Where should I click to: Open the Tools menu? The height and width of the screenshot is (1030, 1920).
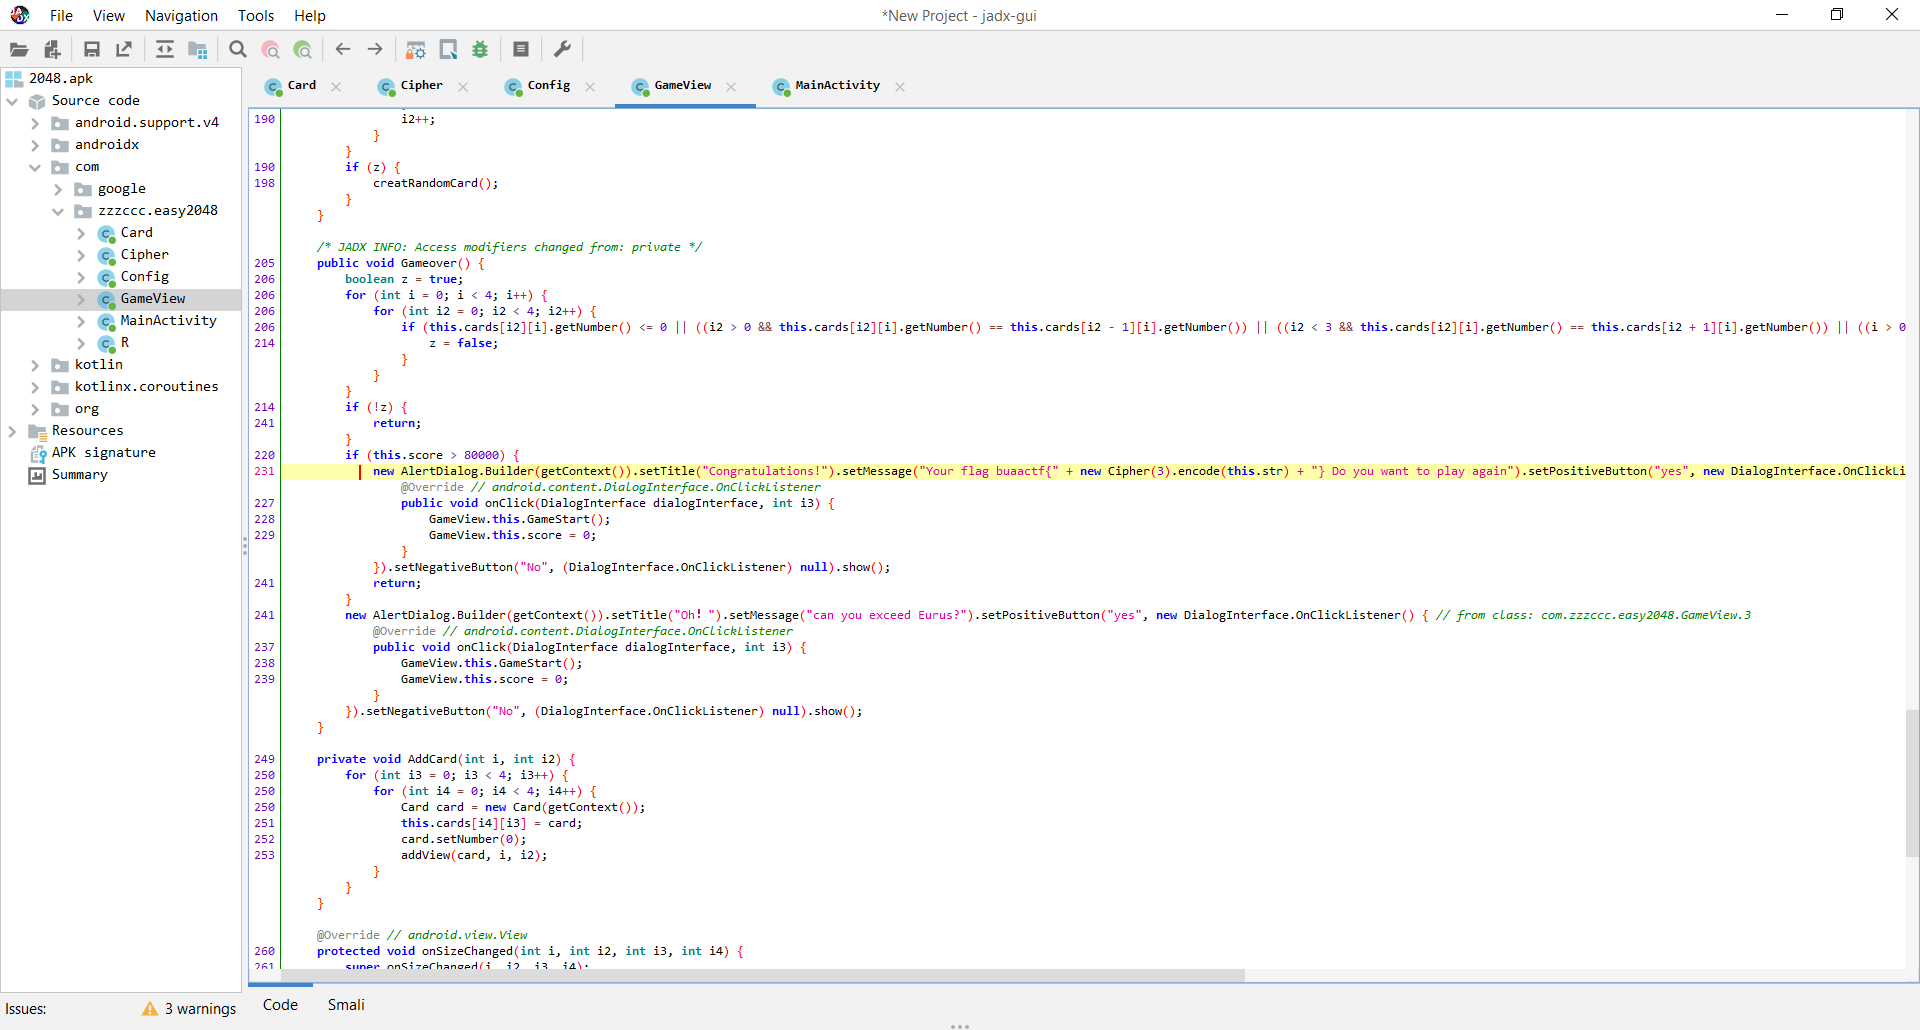(256, 16)
